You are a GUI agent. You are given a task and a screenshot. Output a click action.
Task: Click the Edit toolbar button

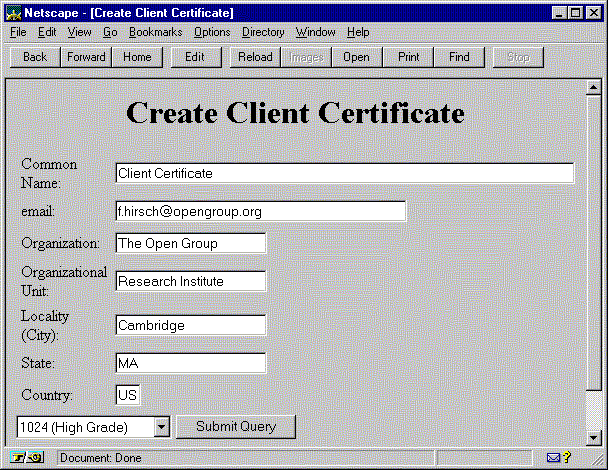coord(195,57)
